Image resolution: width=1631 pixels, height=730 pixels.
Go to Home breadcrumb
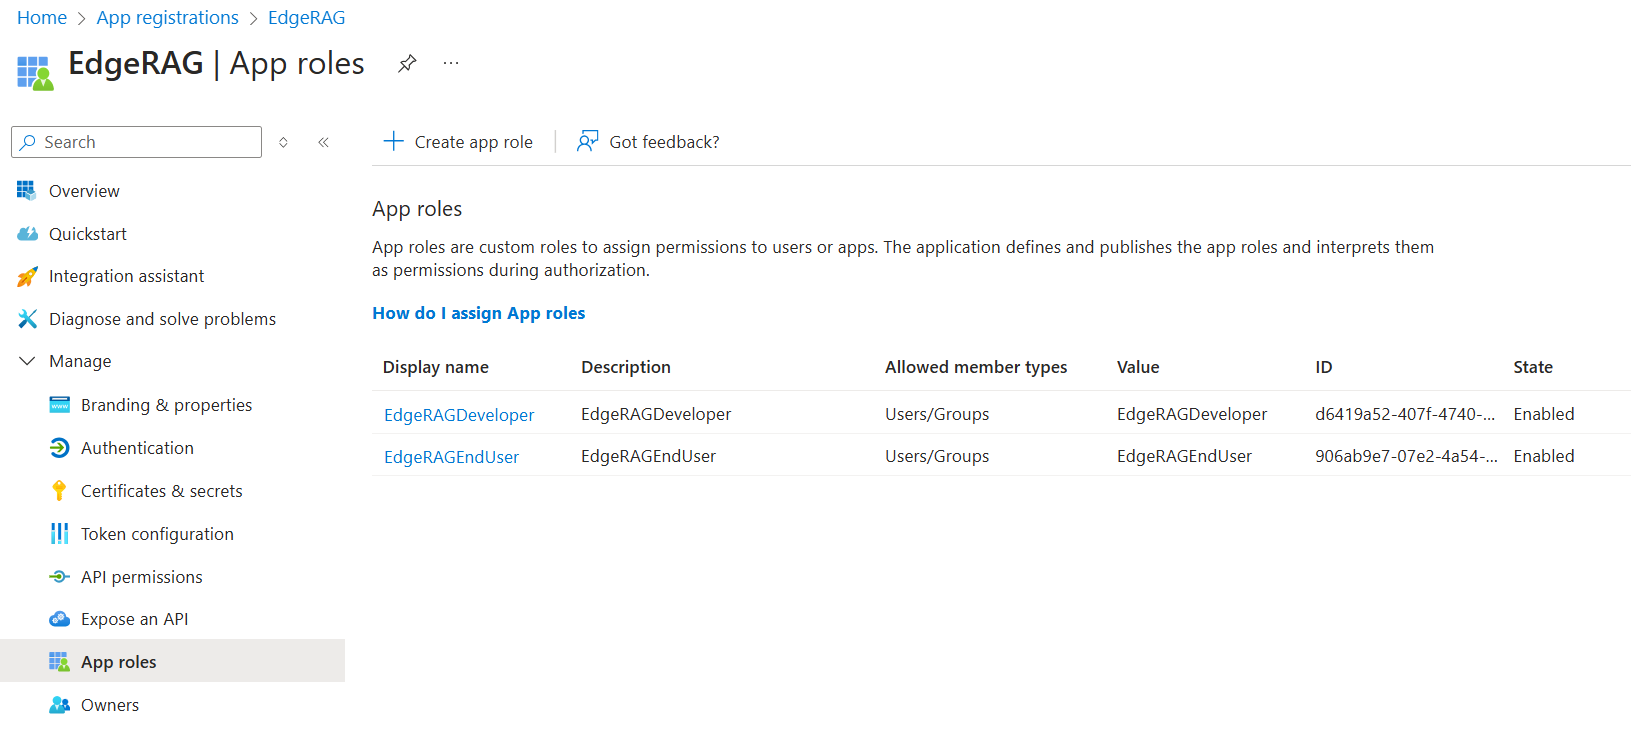(42, 18)
